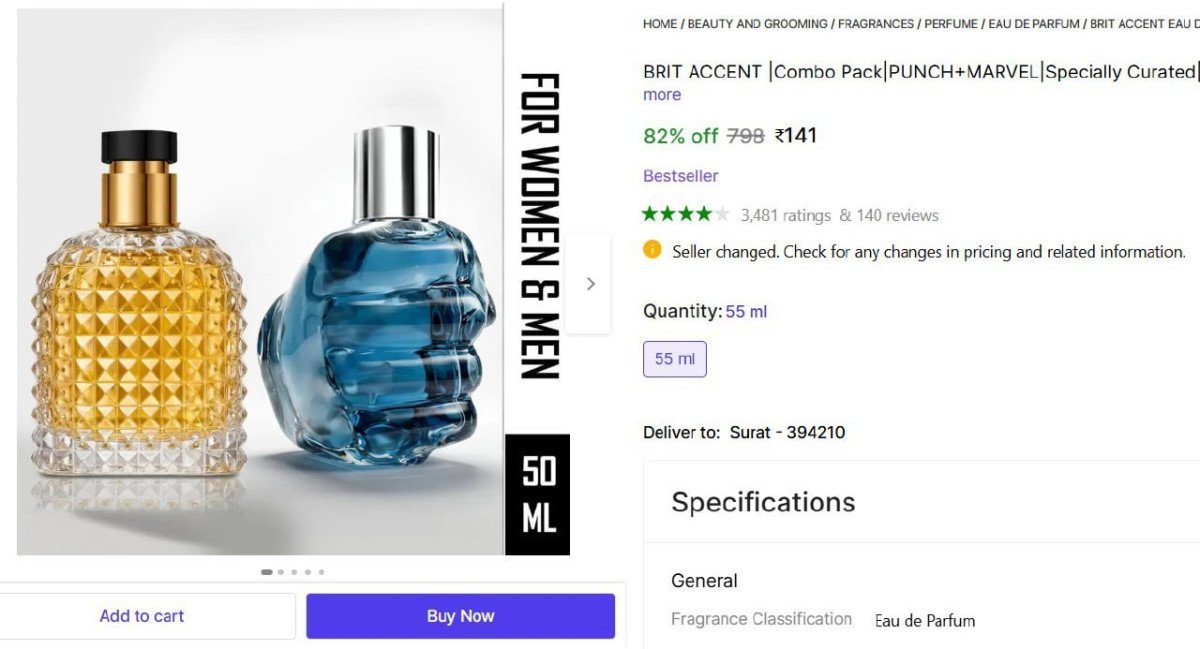Click the perfume bottles product image
This screenshot has width=1200, height=649.
click(260, 282)
